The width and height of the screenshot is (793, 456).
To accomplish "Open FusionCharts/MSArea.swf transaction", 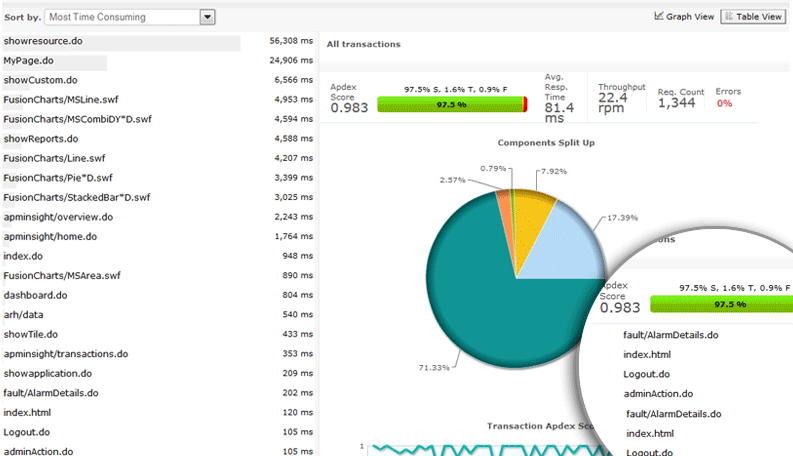I will click(x=62, y=276).
